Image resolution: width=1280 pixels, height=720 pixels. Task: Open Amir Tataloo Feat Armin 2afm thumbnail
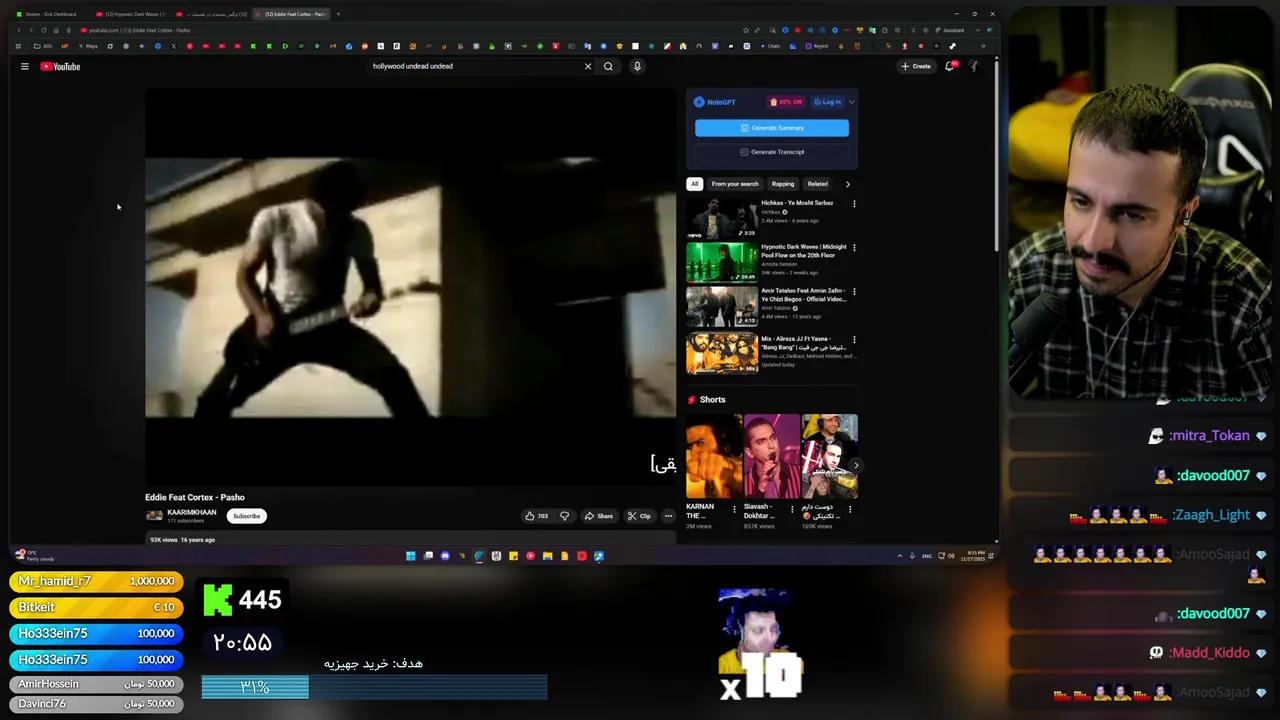(721, 307)
